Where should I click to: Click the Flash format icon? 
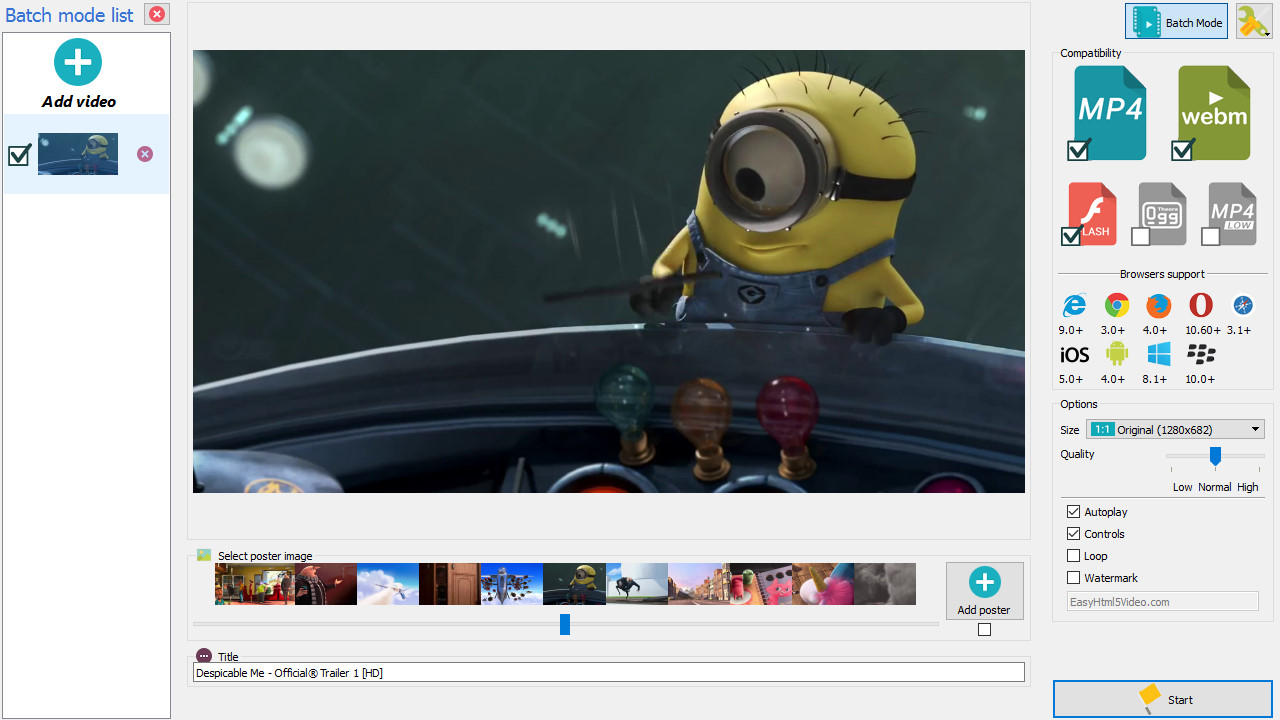1092,212
